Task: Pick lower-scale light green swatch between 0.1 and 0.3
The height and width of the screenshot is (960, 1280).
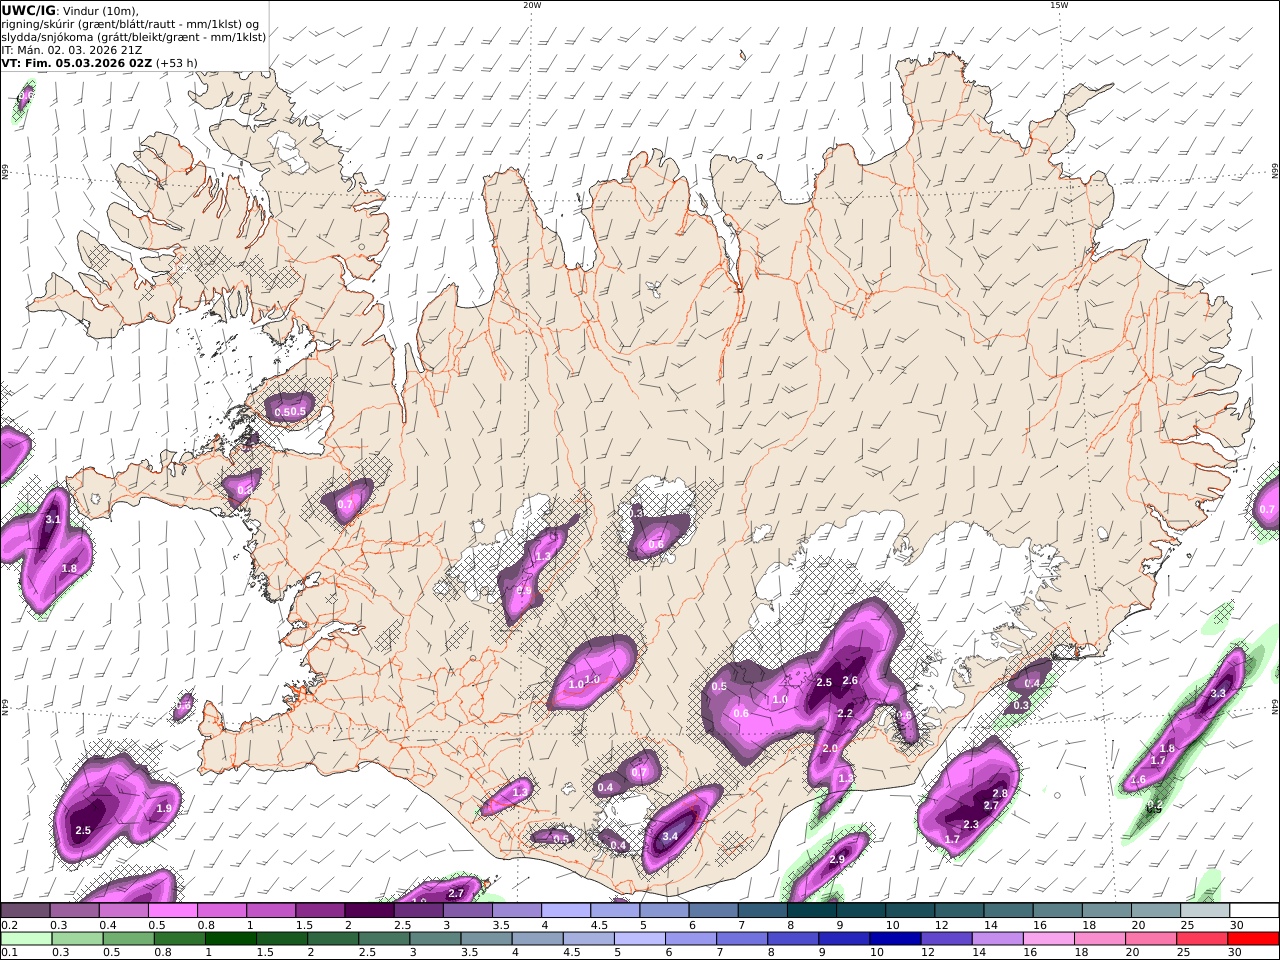Action: tap(26, 939)
